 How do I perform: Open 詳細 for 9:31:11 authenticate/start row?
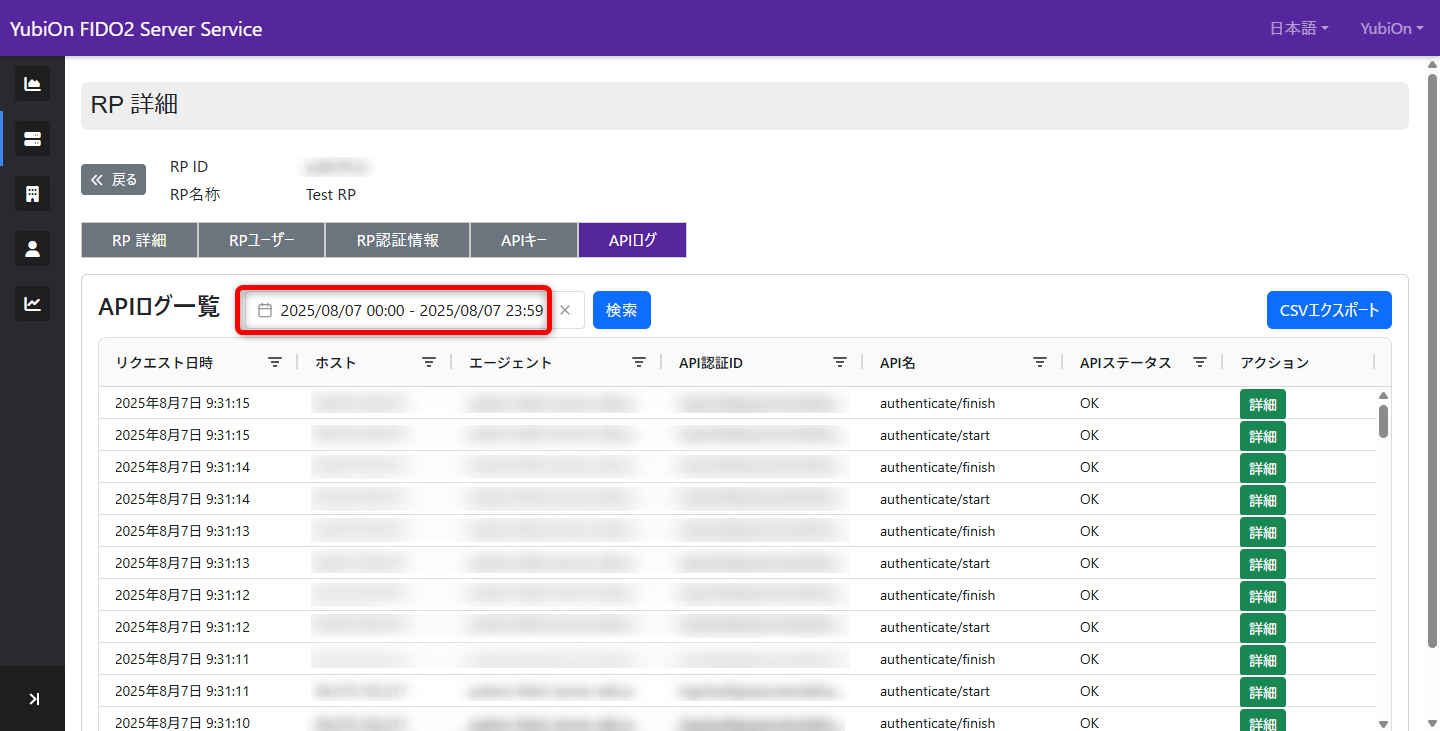click(x=1263, y=692)
